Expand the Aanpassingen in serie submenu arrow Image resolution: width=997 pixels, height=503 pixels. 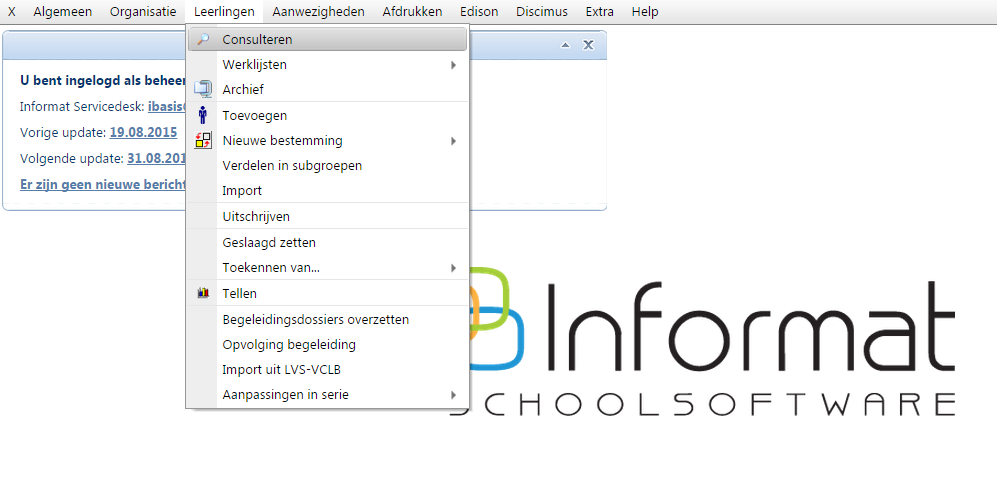coord(453,395)
